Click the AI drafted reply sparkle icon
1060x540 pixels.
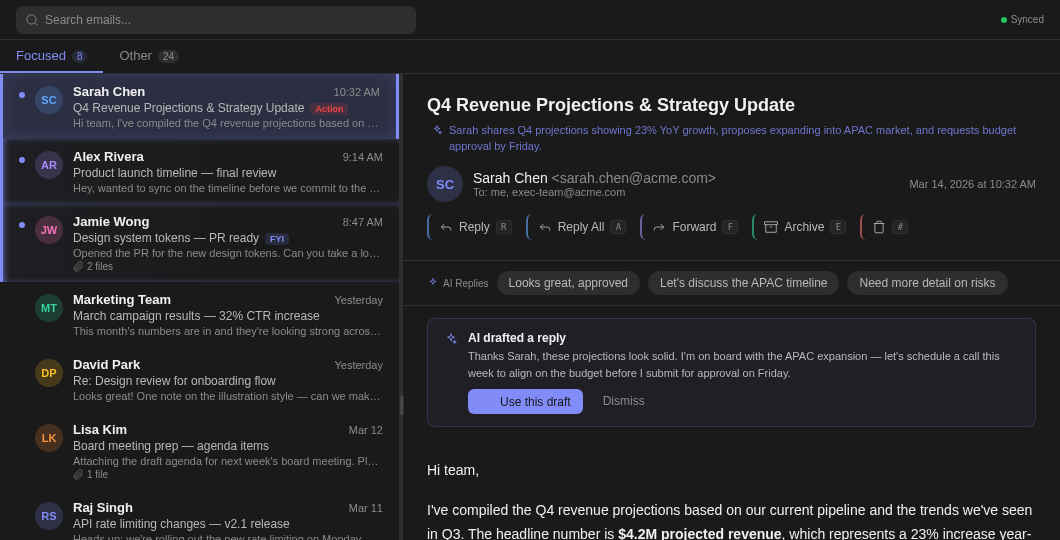[x=452, y=339]
